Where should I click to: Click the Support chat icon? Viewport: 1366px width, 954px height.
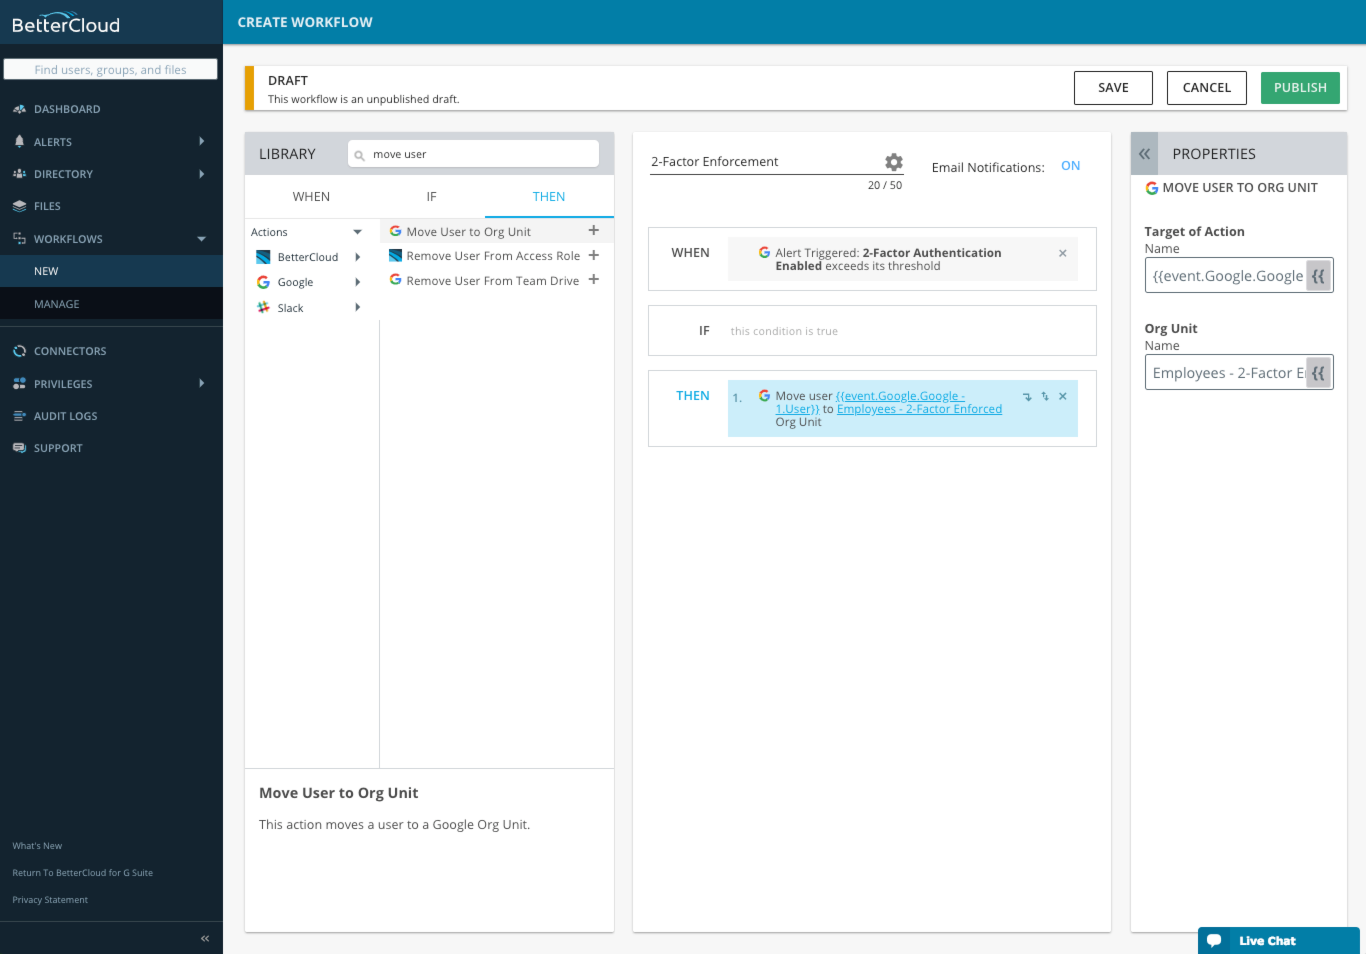19,448
